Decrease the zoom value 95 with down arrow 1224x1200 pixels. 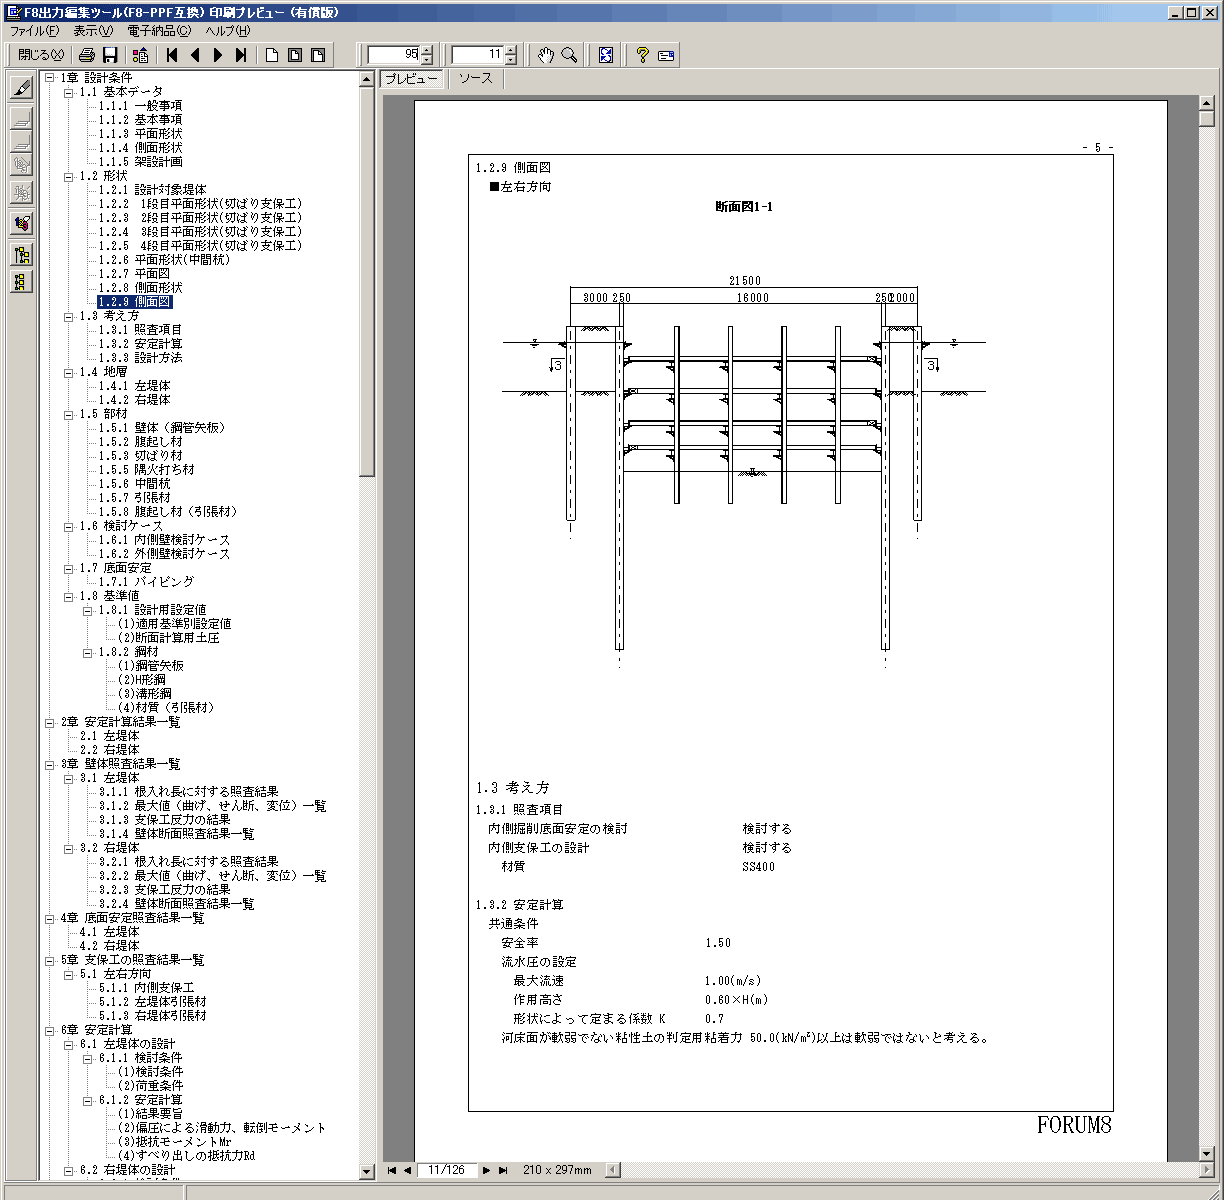(428, 60)
